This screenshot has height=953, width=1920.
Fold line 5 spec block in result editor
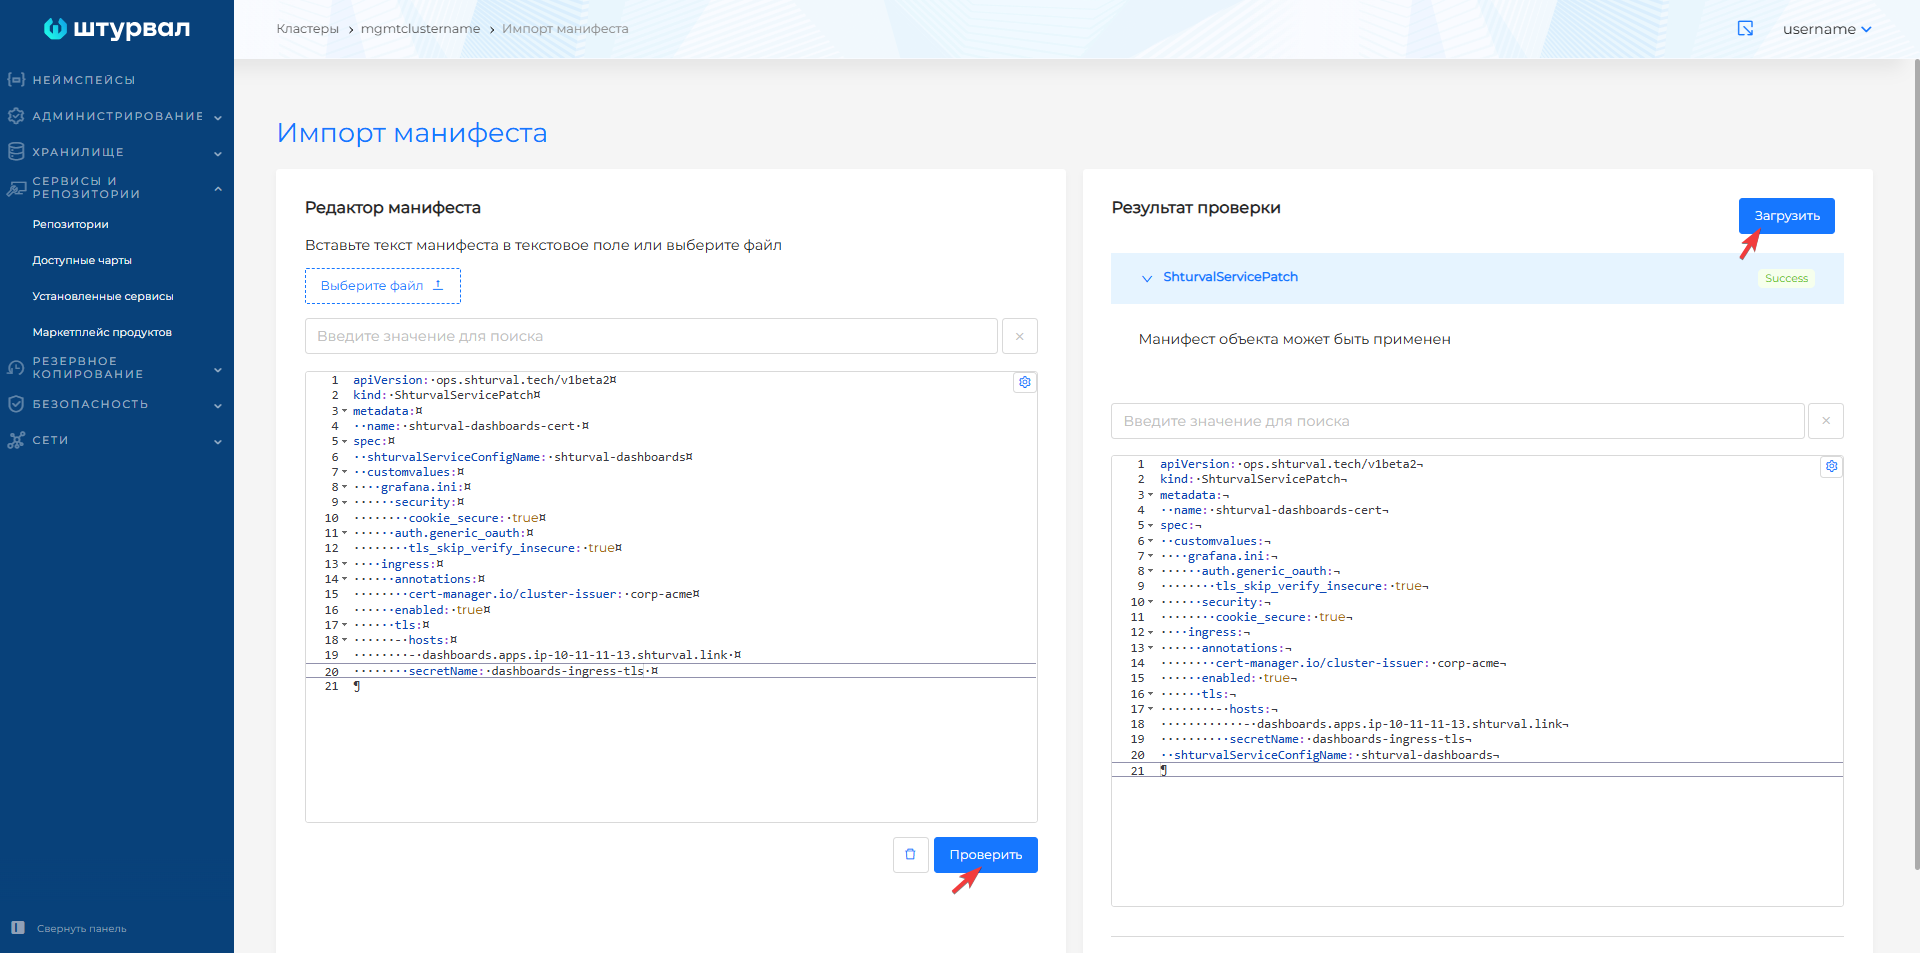click(1151, 525)
